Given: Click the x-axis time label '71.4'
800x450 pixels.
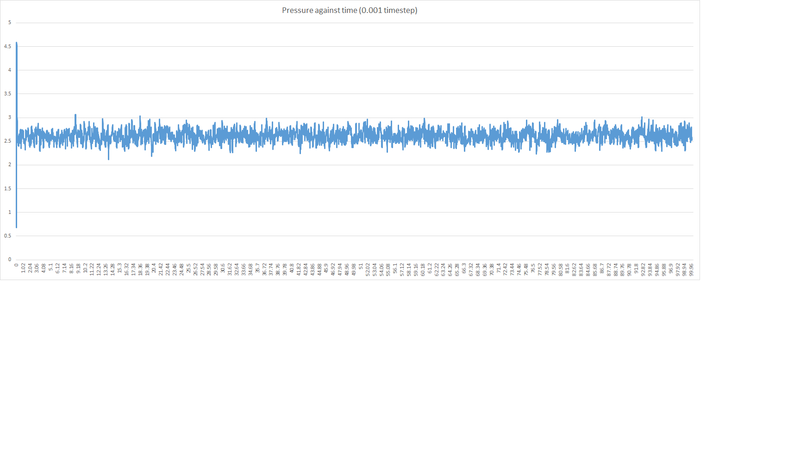Looking at the screenshot, I should pyautogui.click(x=498, y=268).
